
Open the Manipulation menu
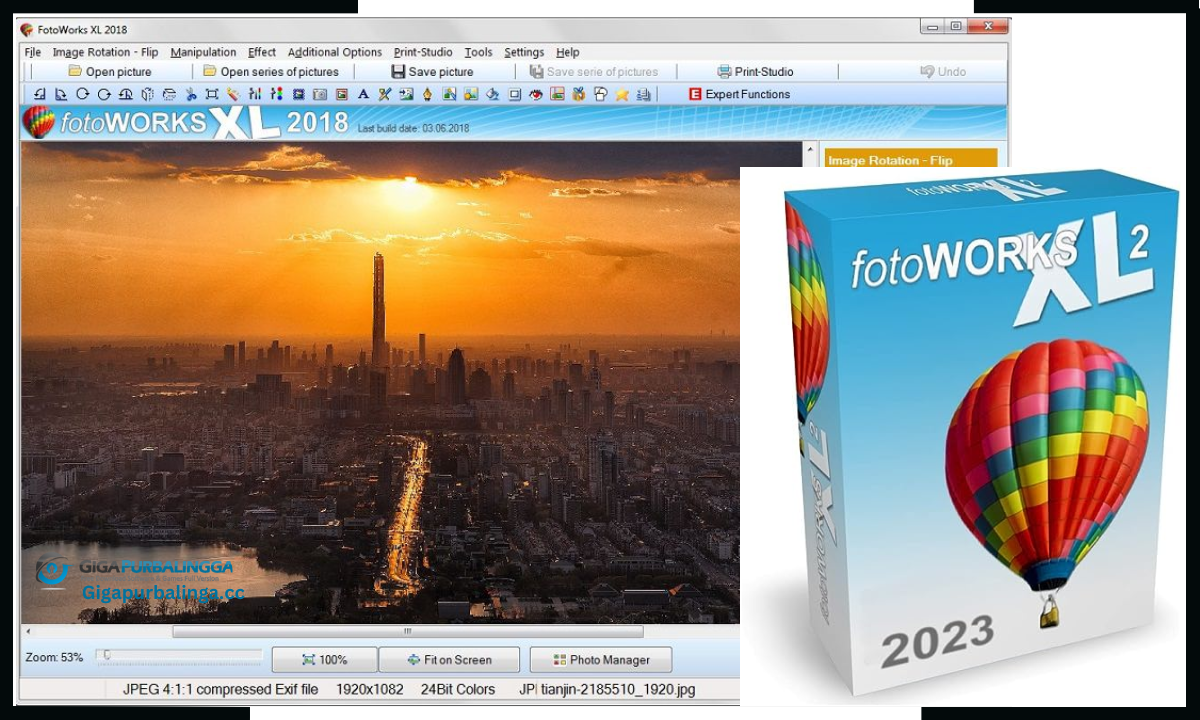(203, 52)
